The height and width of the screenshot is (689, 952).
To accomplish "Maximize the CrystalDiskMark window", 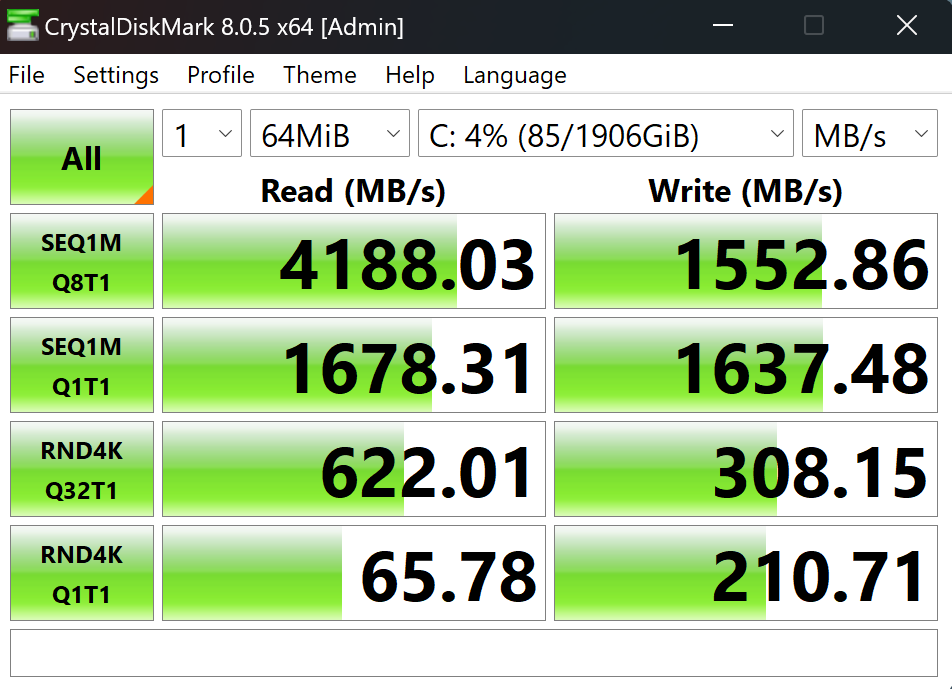I will 814,25.
